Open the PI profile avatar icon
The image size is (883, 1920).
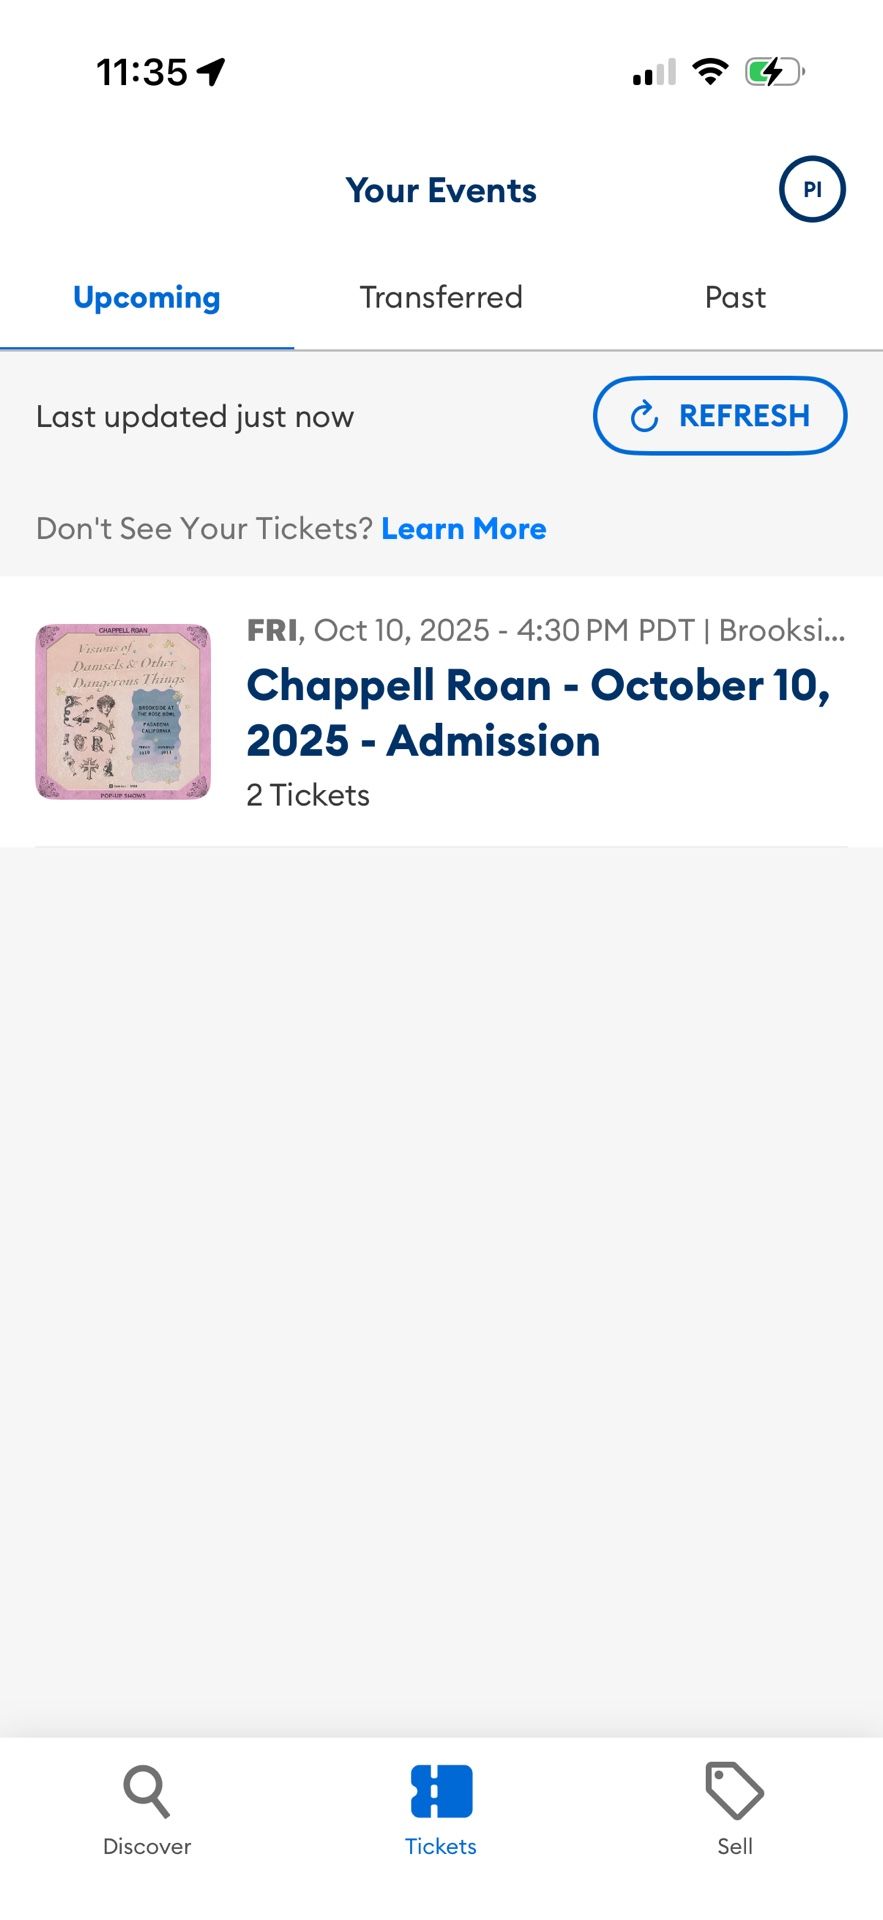(812, 189)
